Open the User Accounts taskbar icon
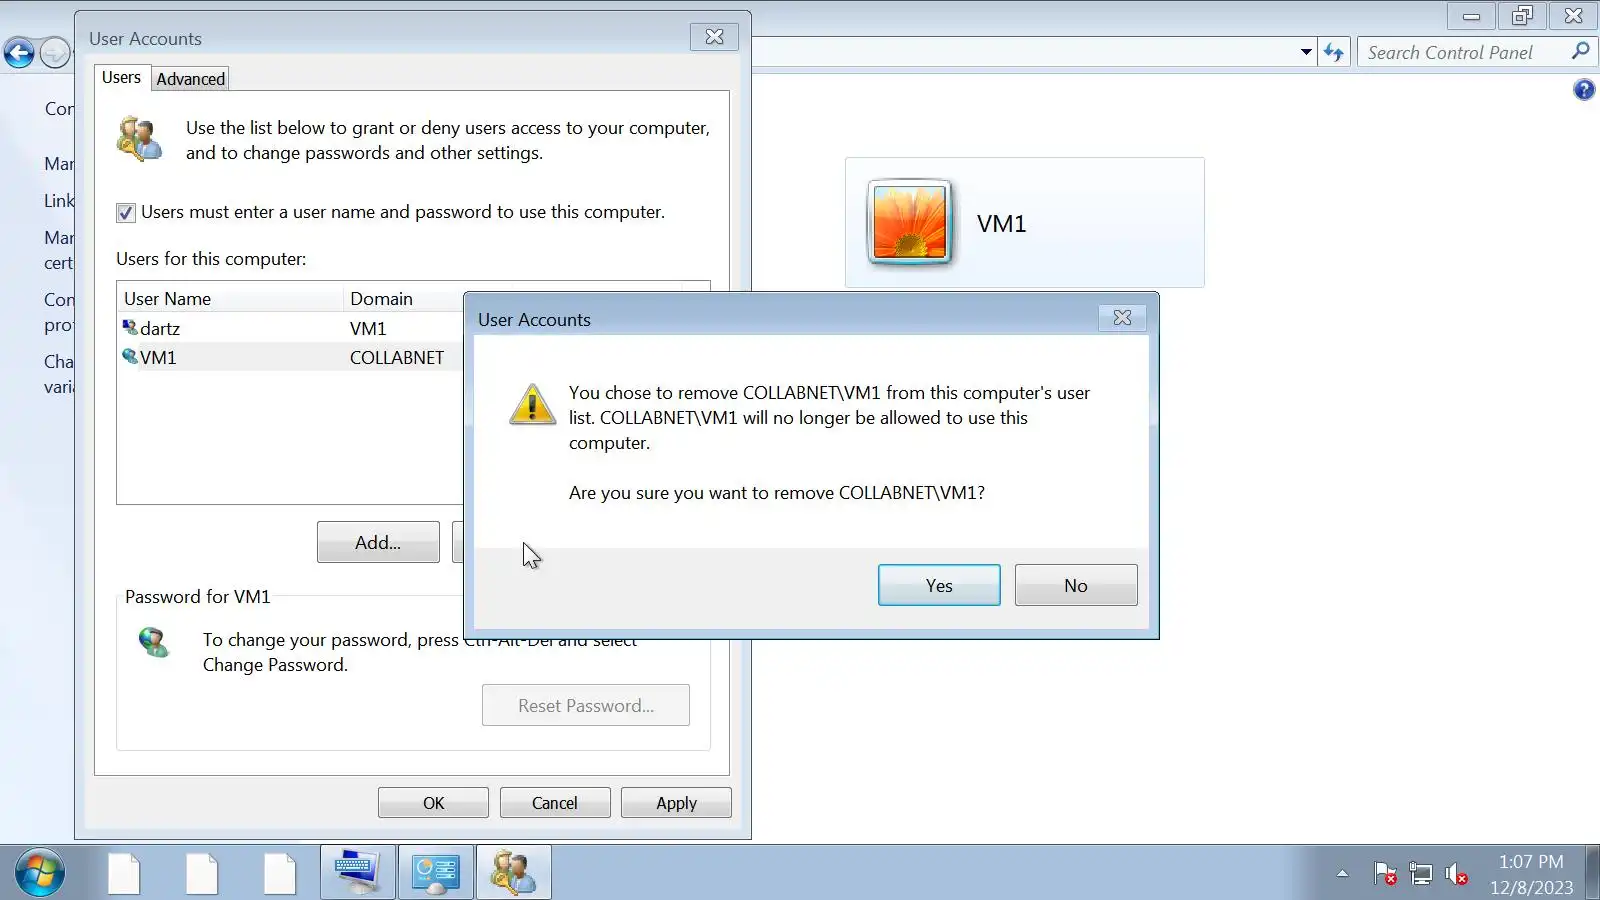 point(513,873)
